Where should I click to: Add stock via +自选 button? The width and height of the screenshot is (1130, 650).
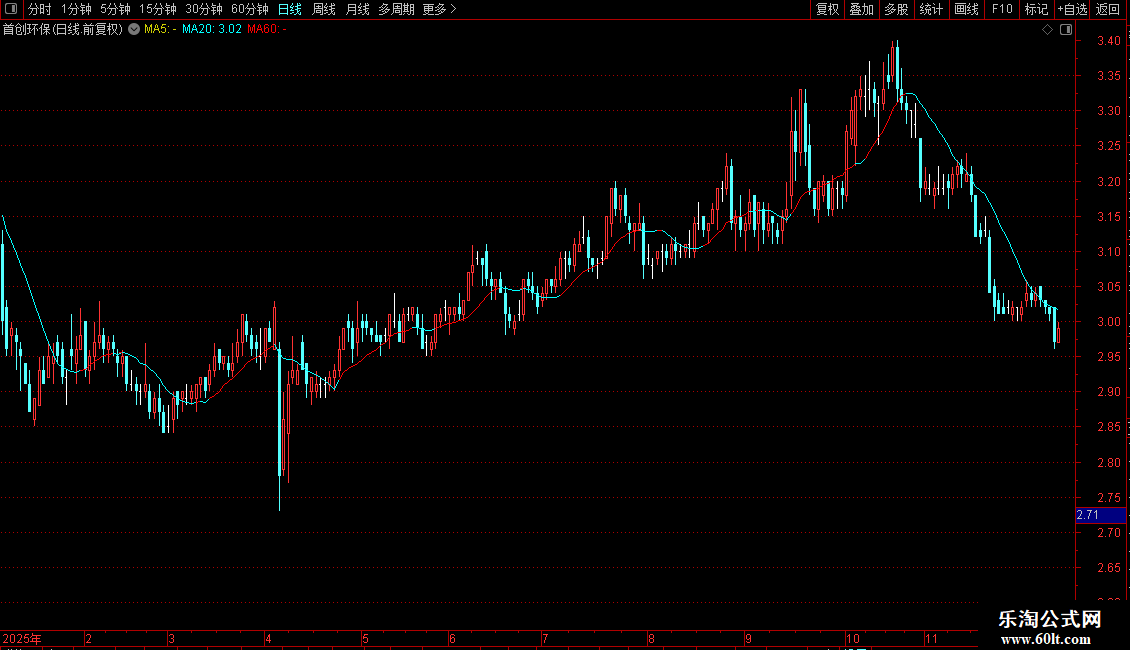point(1072,9)
